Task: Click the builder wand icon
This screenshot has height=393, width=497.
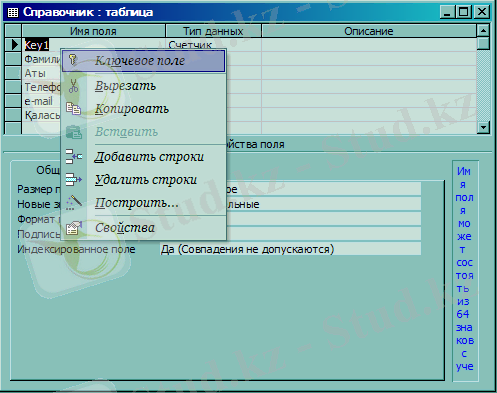Action: tap(74, 202)
